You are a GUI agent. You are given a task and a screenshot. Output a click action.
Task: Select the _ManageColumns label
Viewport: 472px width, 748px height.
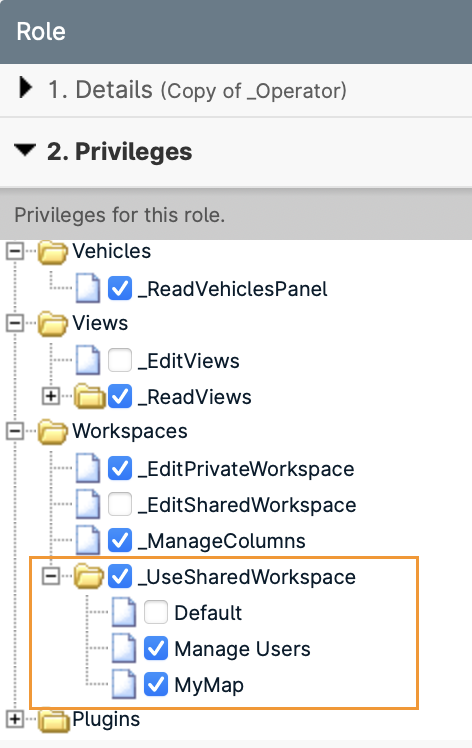(x=221, y=541)
